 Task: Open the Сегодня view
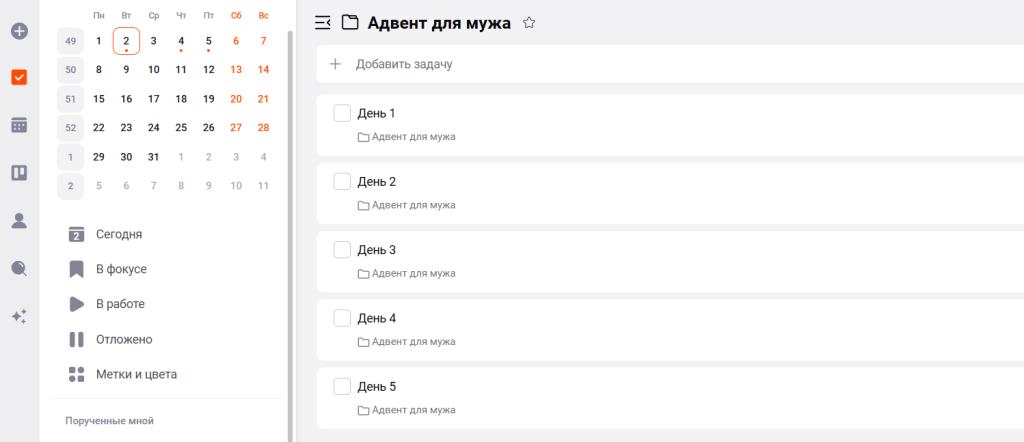click(x=118, y=234)
